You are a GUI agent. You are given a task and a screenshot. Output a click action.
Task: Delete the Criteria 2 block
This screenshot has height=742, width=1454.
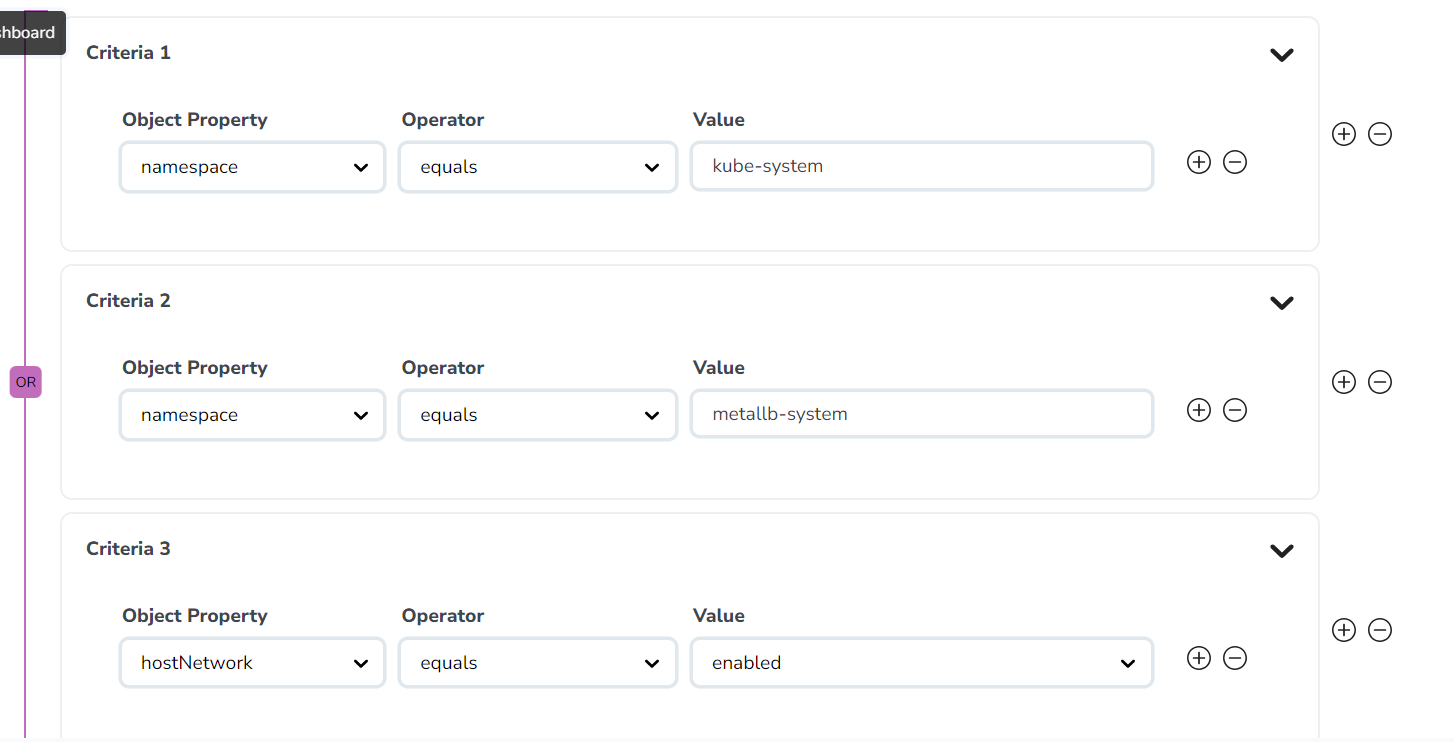tap(1380, 382)
